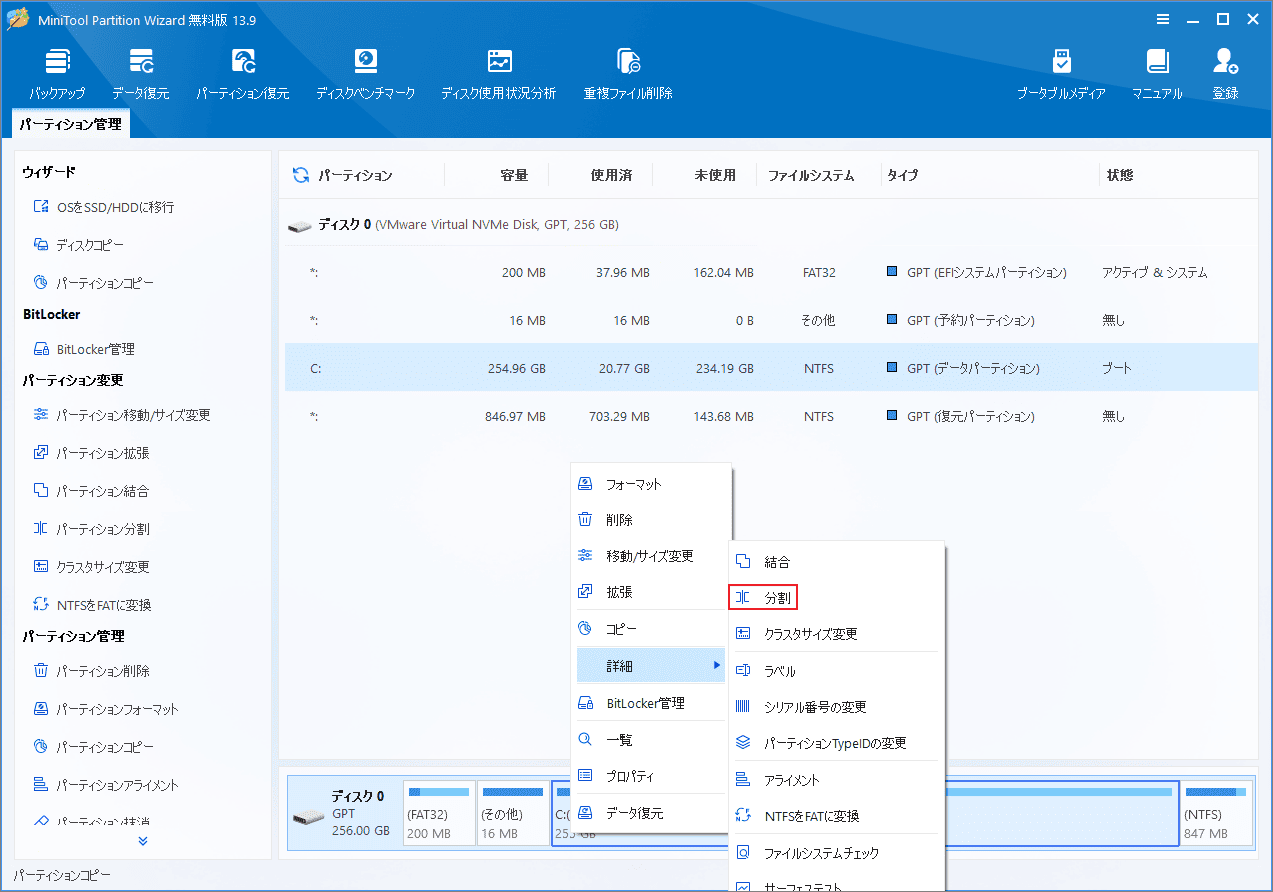Select ディスク 0 GPT 256.00 GB in disk map
1273x892 pixels.
pos(344,813)
